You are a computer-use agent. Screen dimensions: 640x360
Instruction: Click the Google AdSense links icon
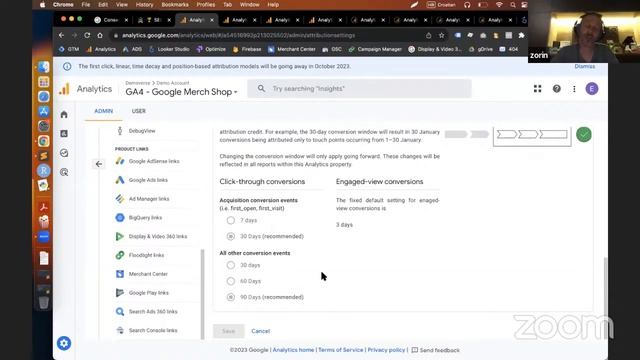[x=120, y=161]
